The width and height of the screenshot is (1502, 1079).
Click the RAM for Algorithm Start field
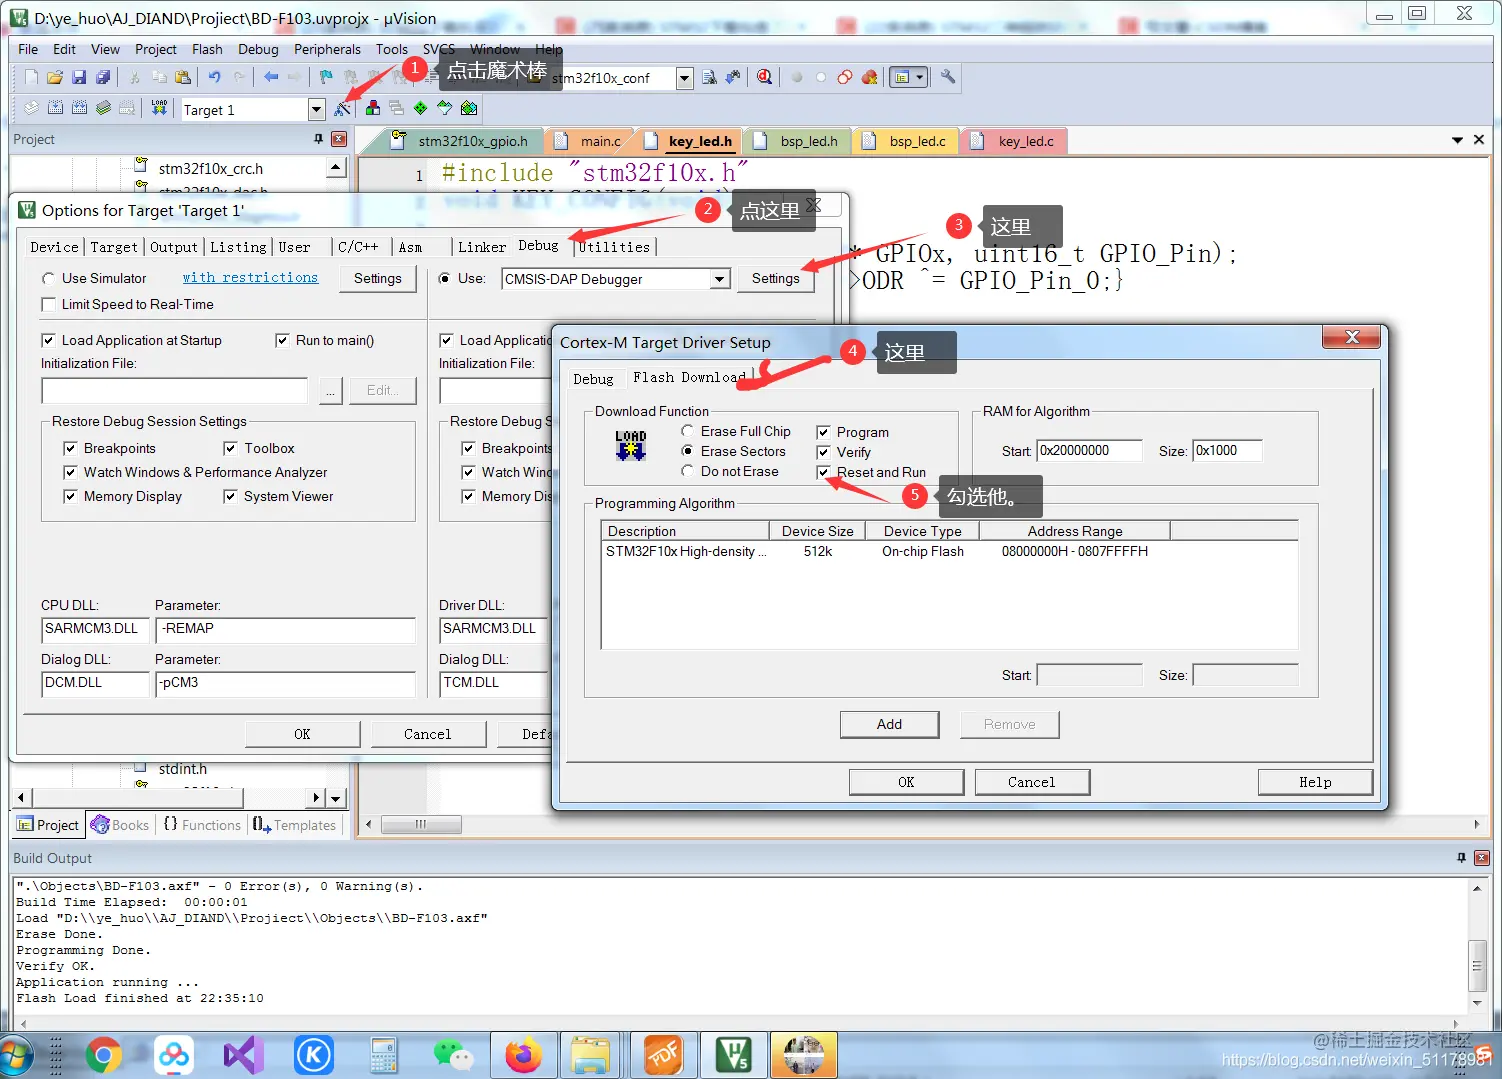[x=1089, y=451]
